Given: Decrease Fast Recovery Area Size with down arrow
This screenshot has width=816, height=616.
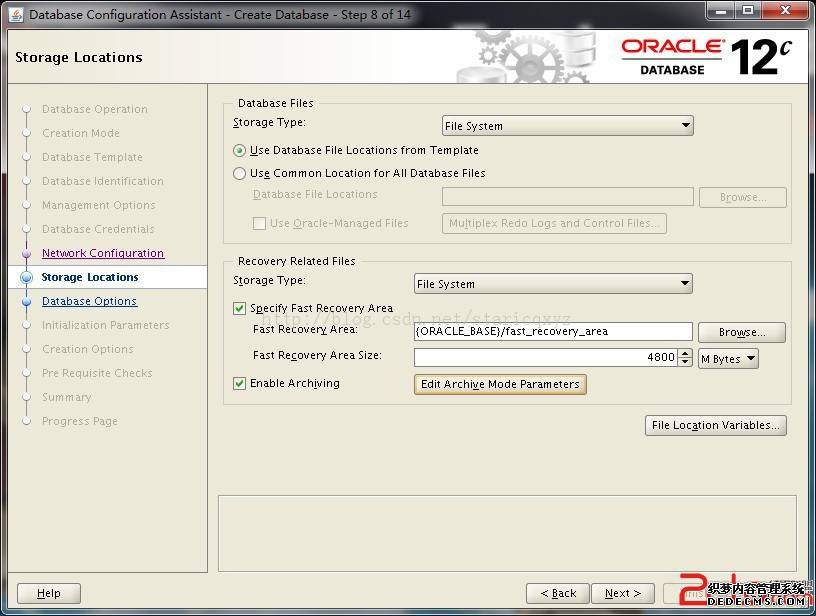Looking at the screenshot, I should 685,363.
